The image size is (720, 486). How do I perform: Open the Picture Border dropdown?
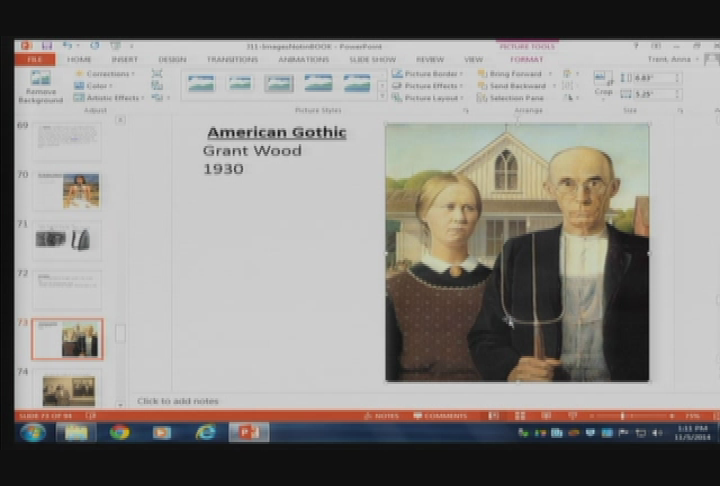(427, 73)
